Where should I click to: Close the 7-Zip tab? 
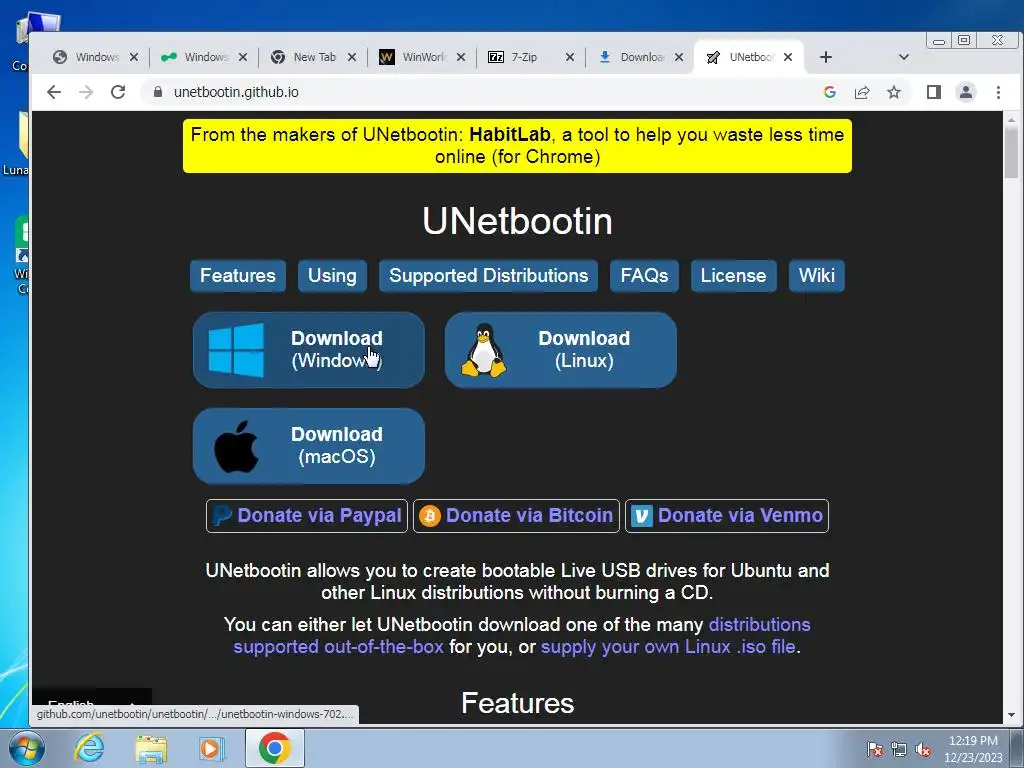pos(569,57)
